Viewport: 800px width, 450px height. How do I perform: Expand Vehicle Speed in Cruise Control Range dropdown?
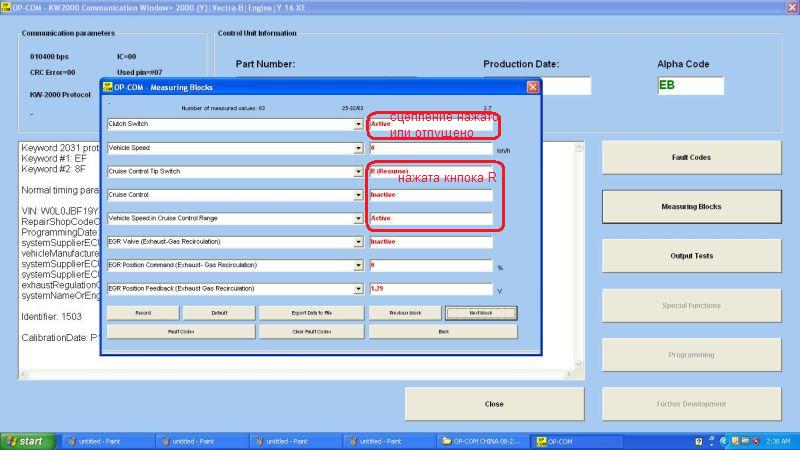pyautogui.click(x=358, y=218)
